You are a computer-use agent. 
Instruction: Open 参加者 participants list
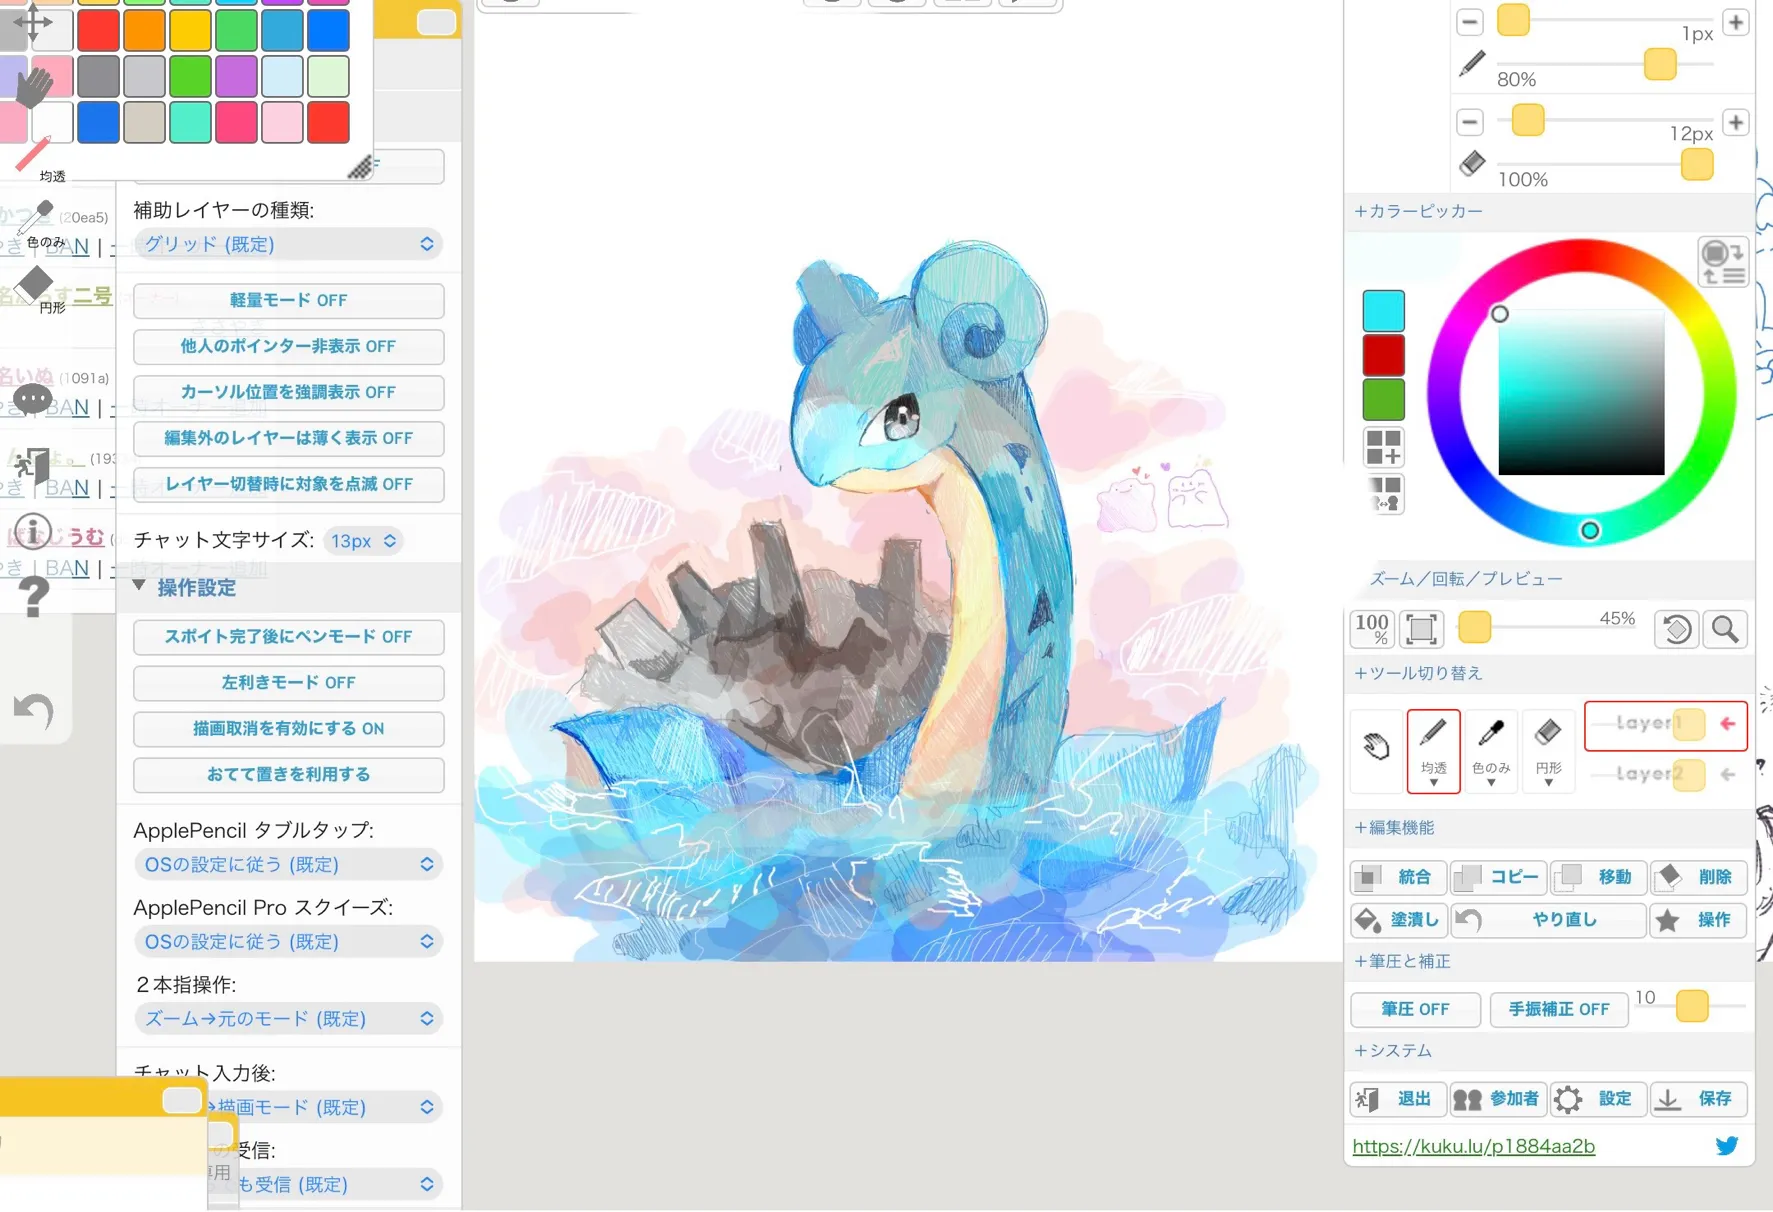[x=1498, y=1099]
